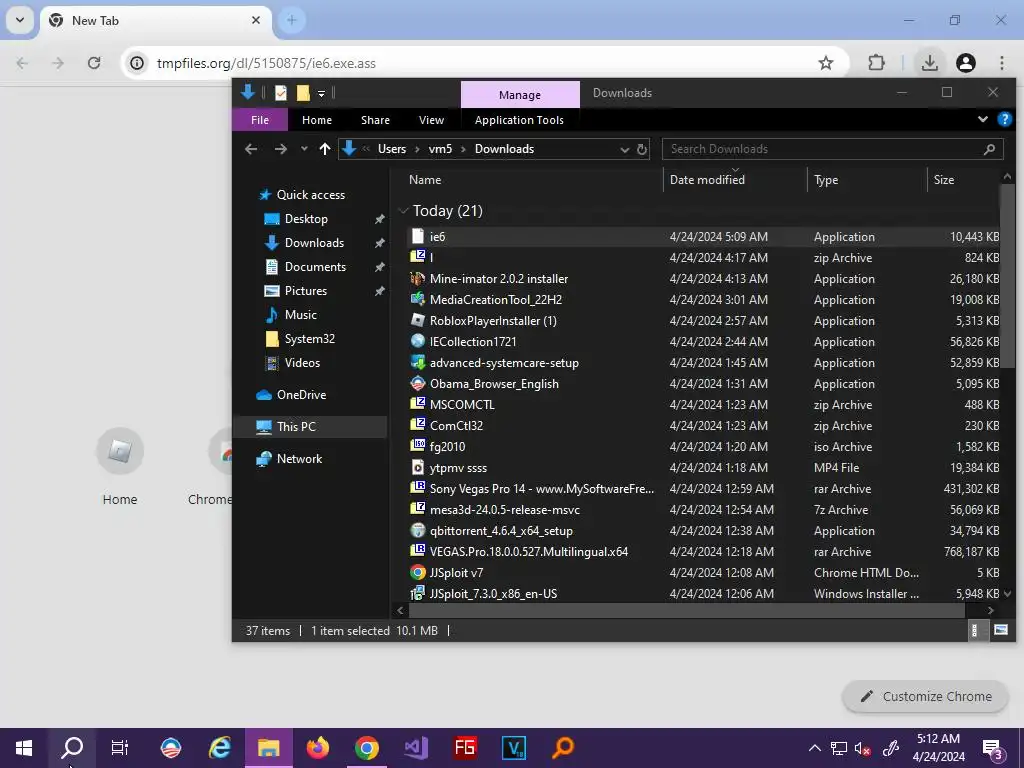The width and height of the screenshot is (1024, 768).
Task: Select the ie6 application file icon
Action: 418,236
